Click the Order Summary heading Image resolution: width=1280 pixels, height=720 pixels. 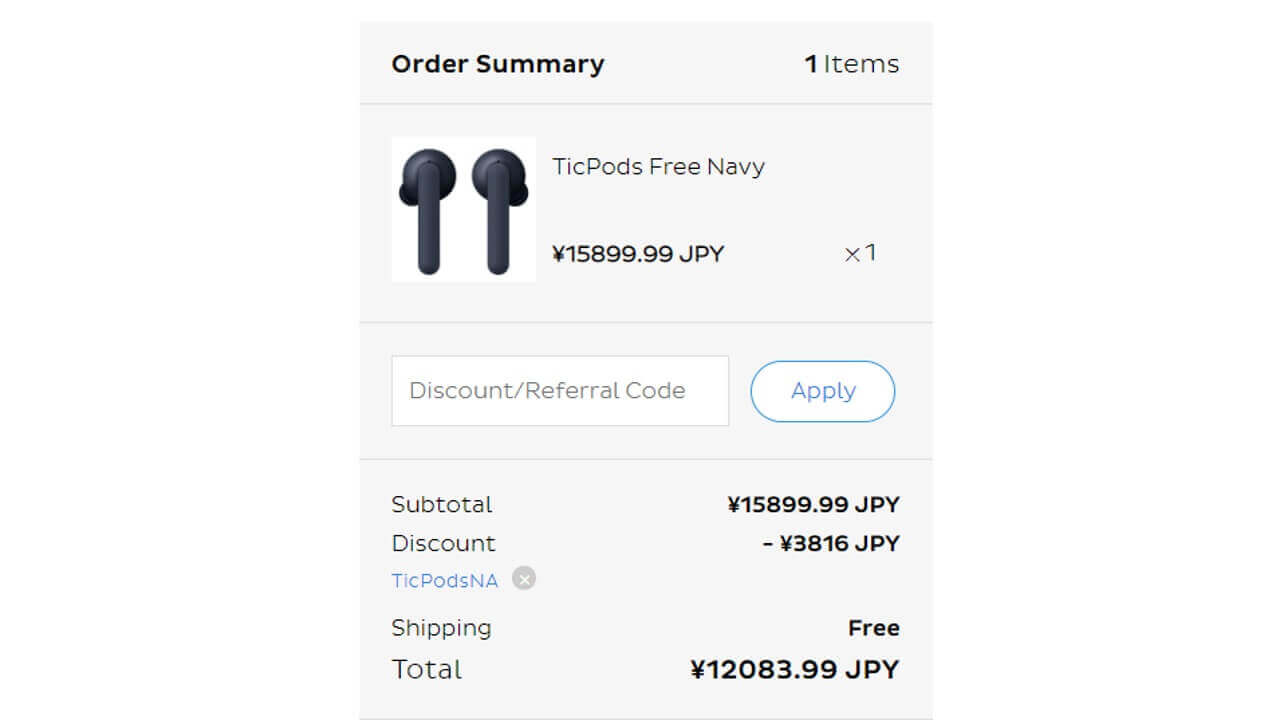tap(498, 64)
